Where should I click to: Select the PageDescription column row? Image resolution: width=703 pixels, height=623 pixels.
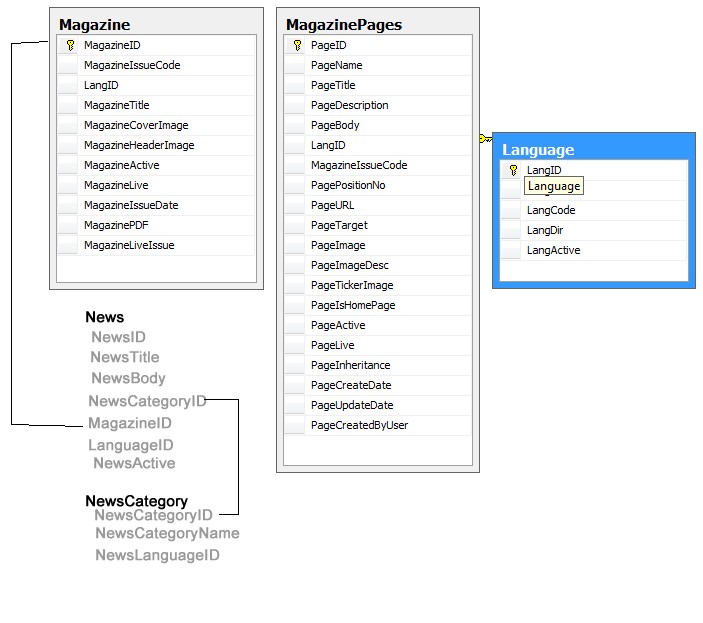378,105
